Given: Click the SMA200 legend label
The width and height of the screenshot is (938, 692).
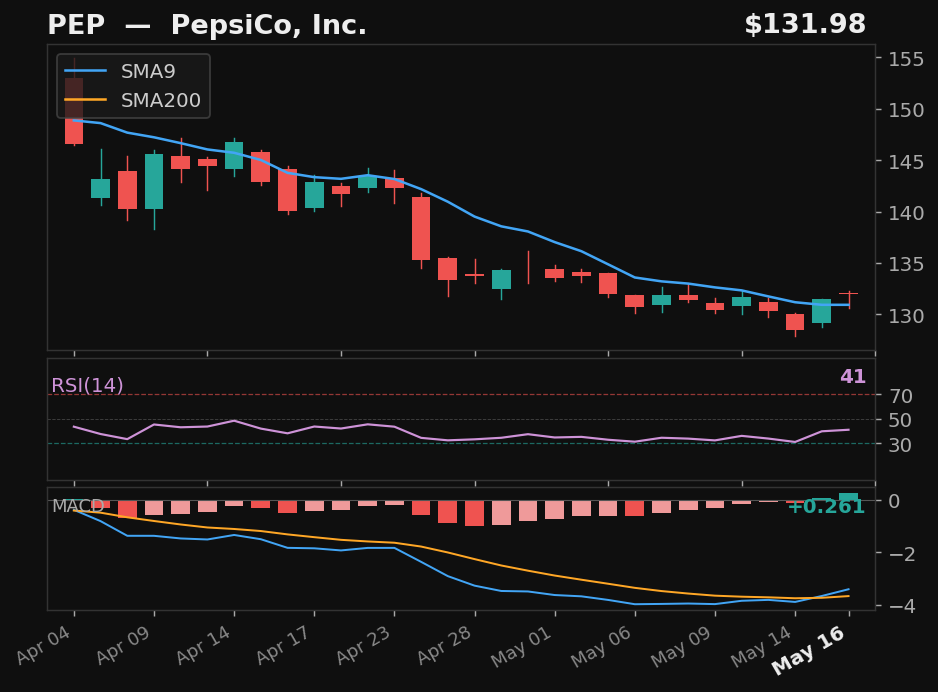Looking at the screenshot, I should [160, 100].
